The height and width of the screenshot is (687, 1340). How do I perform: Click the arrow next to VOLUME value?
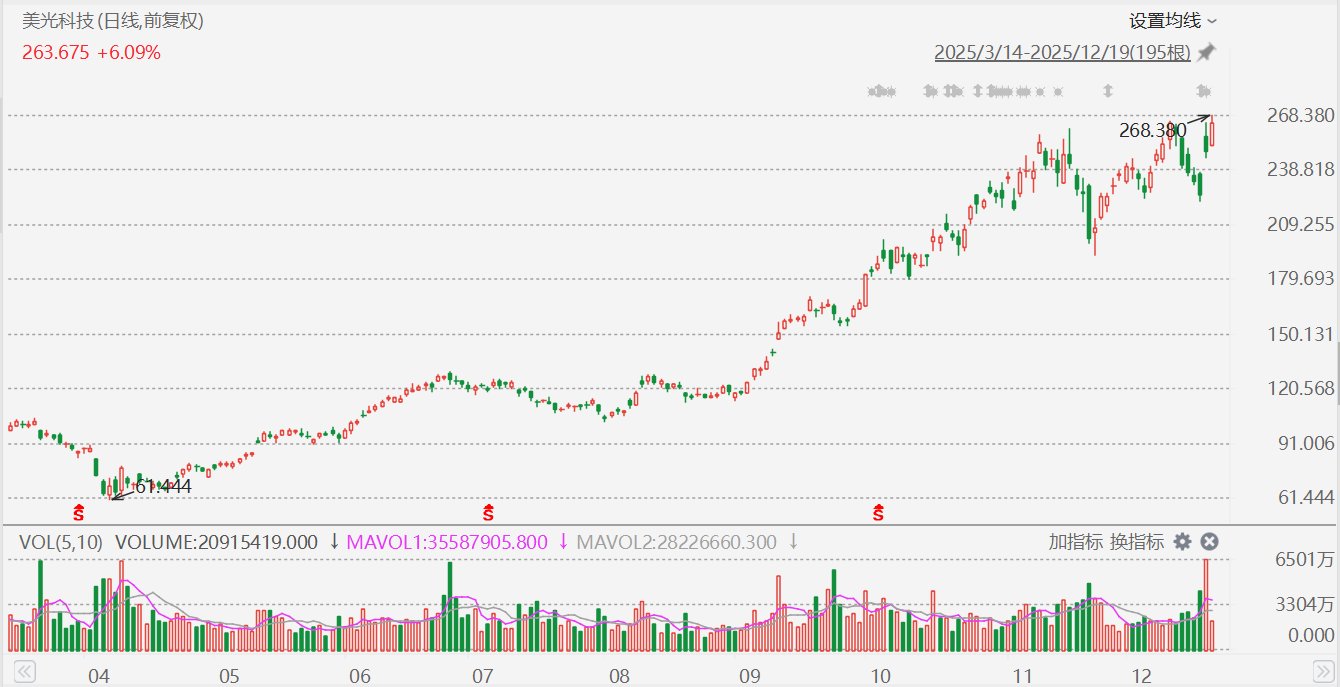334,542
